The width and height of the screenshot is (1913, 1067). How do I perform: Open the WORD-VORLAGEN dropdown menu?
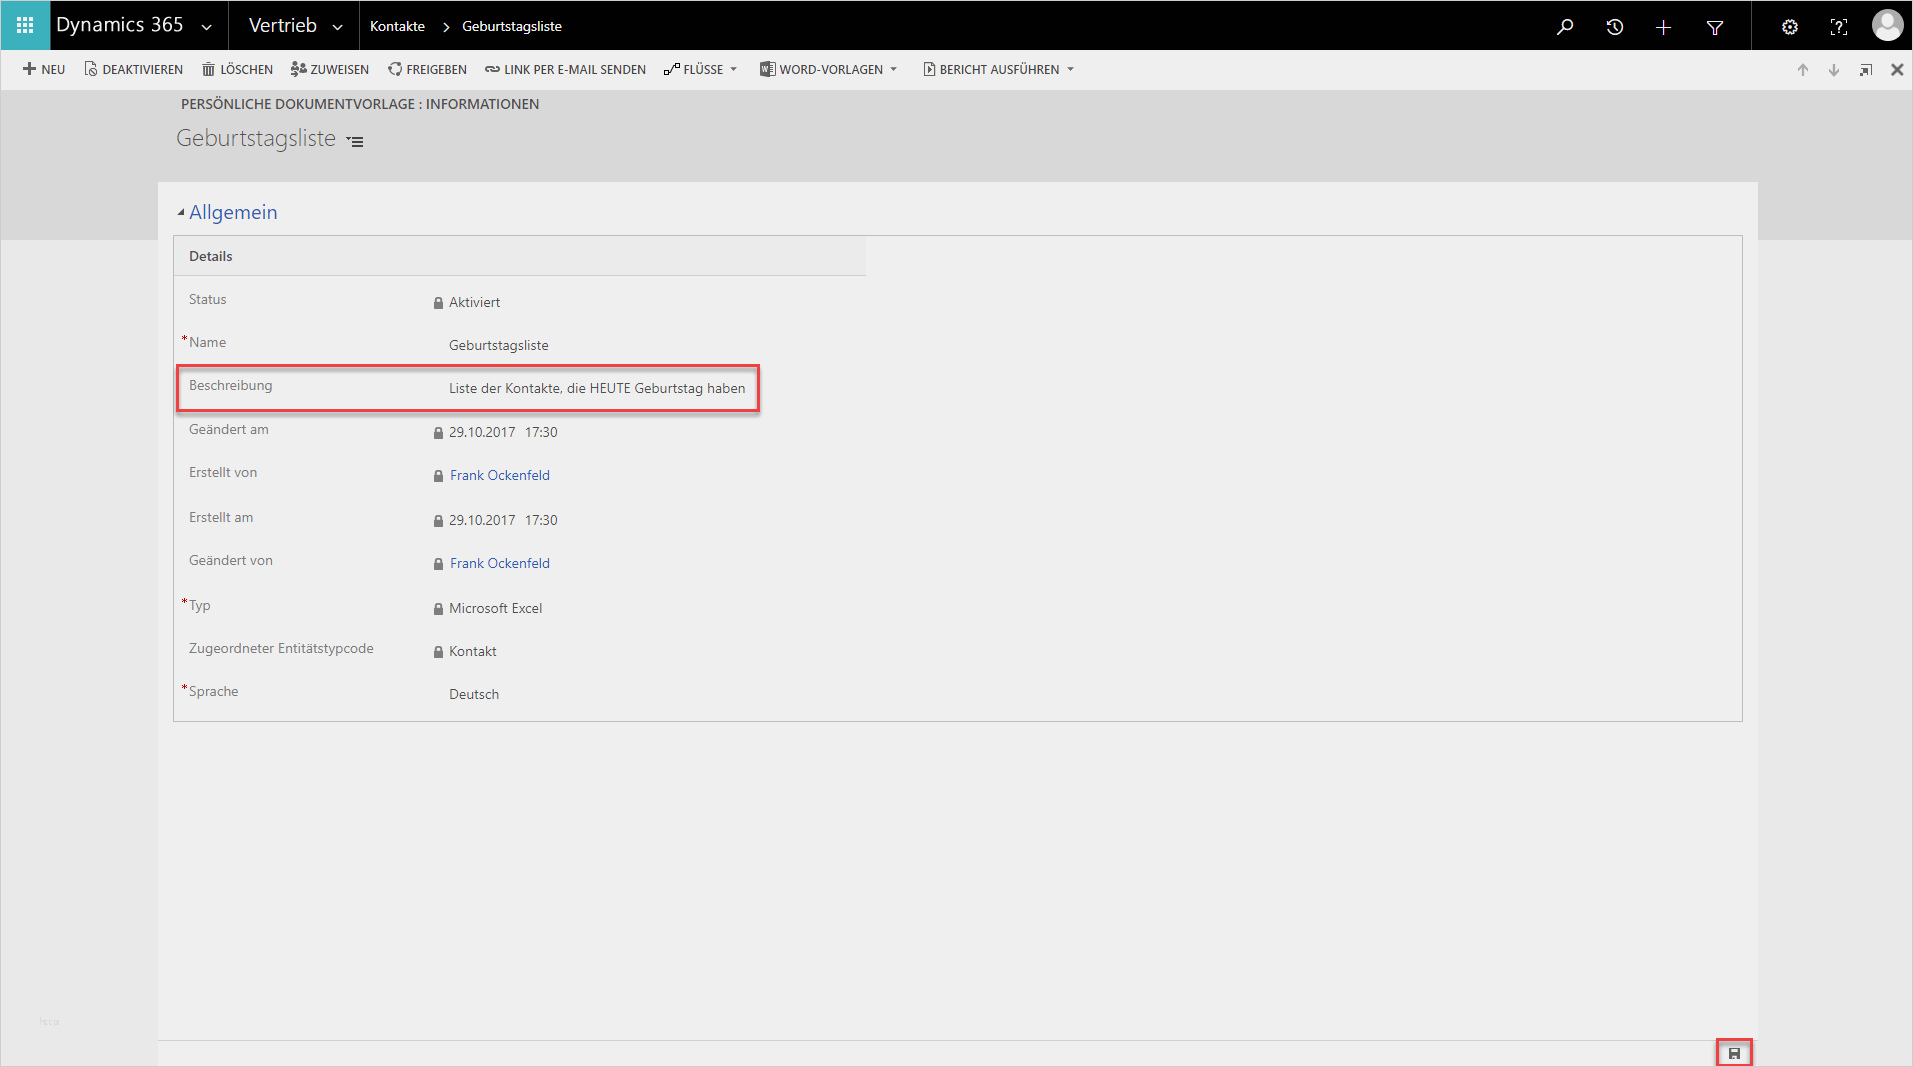(x=829, y=69)
